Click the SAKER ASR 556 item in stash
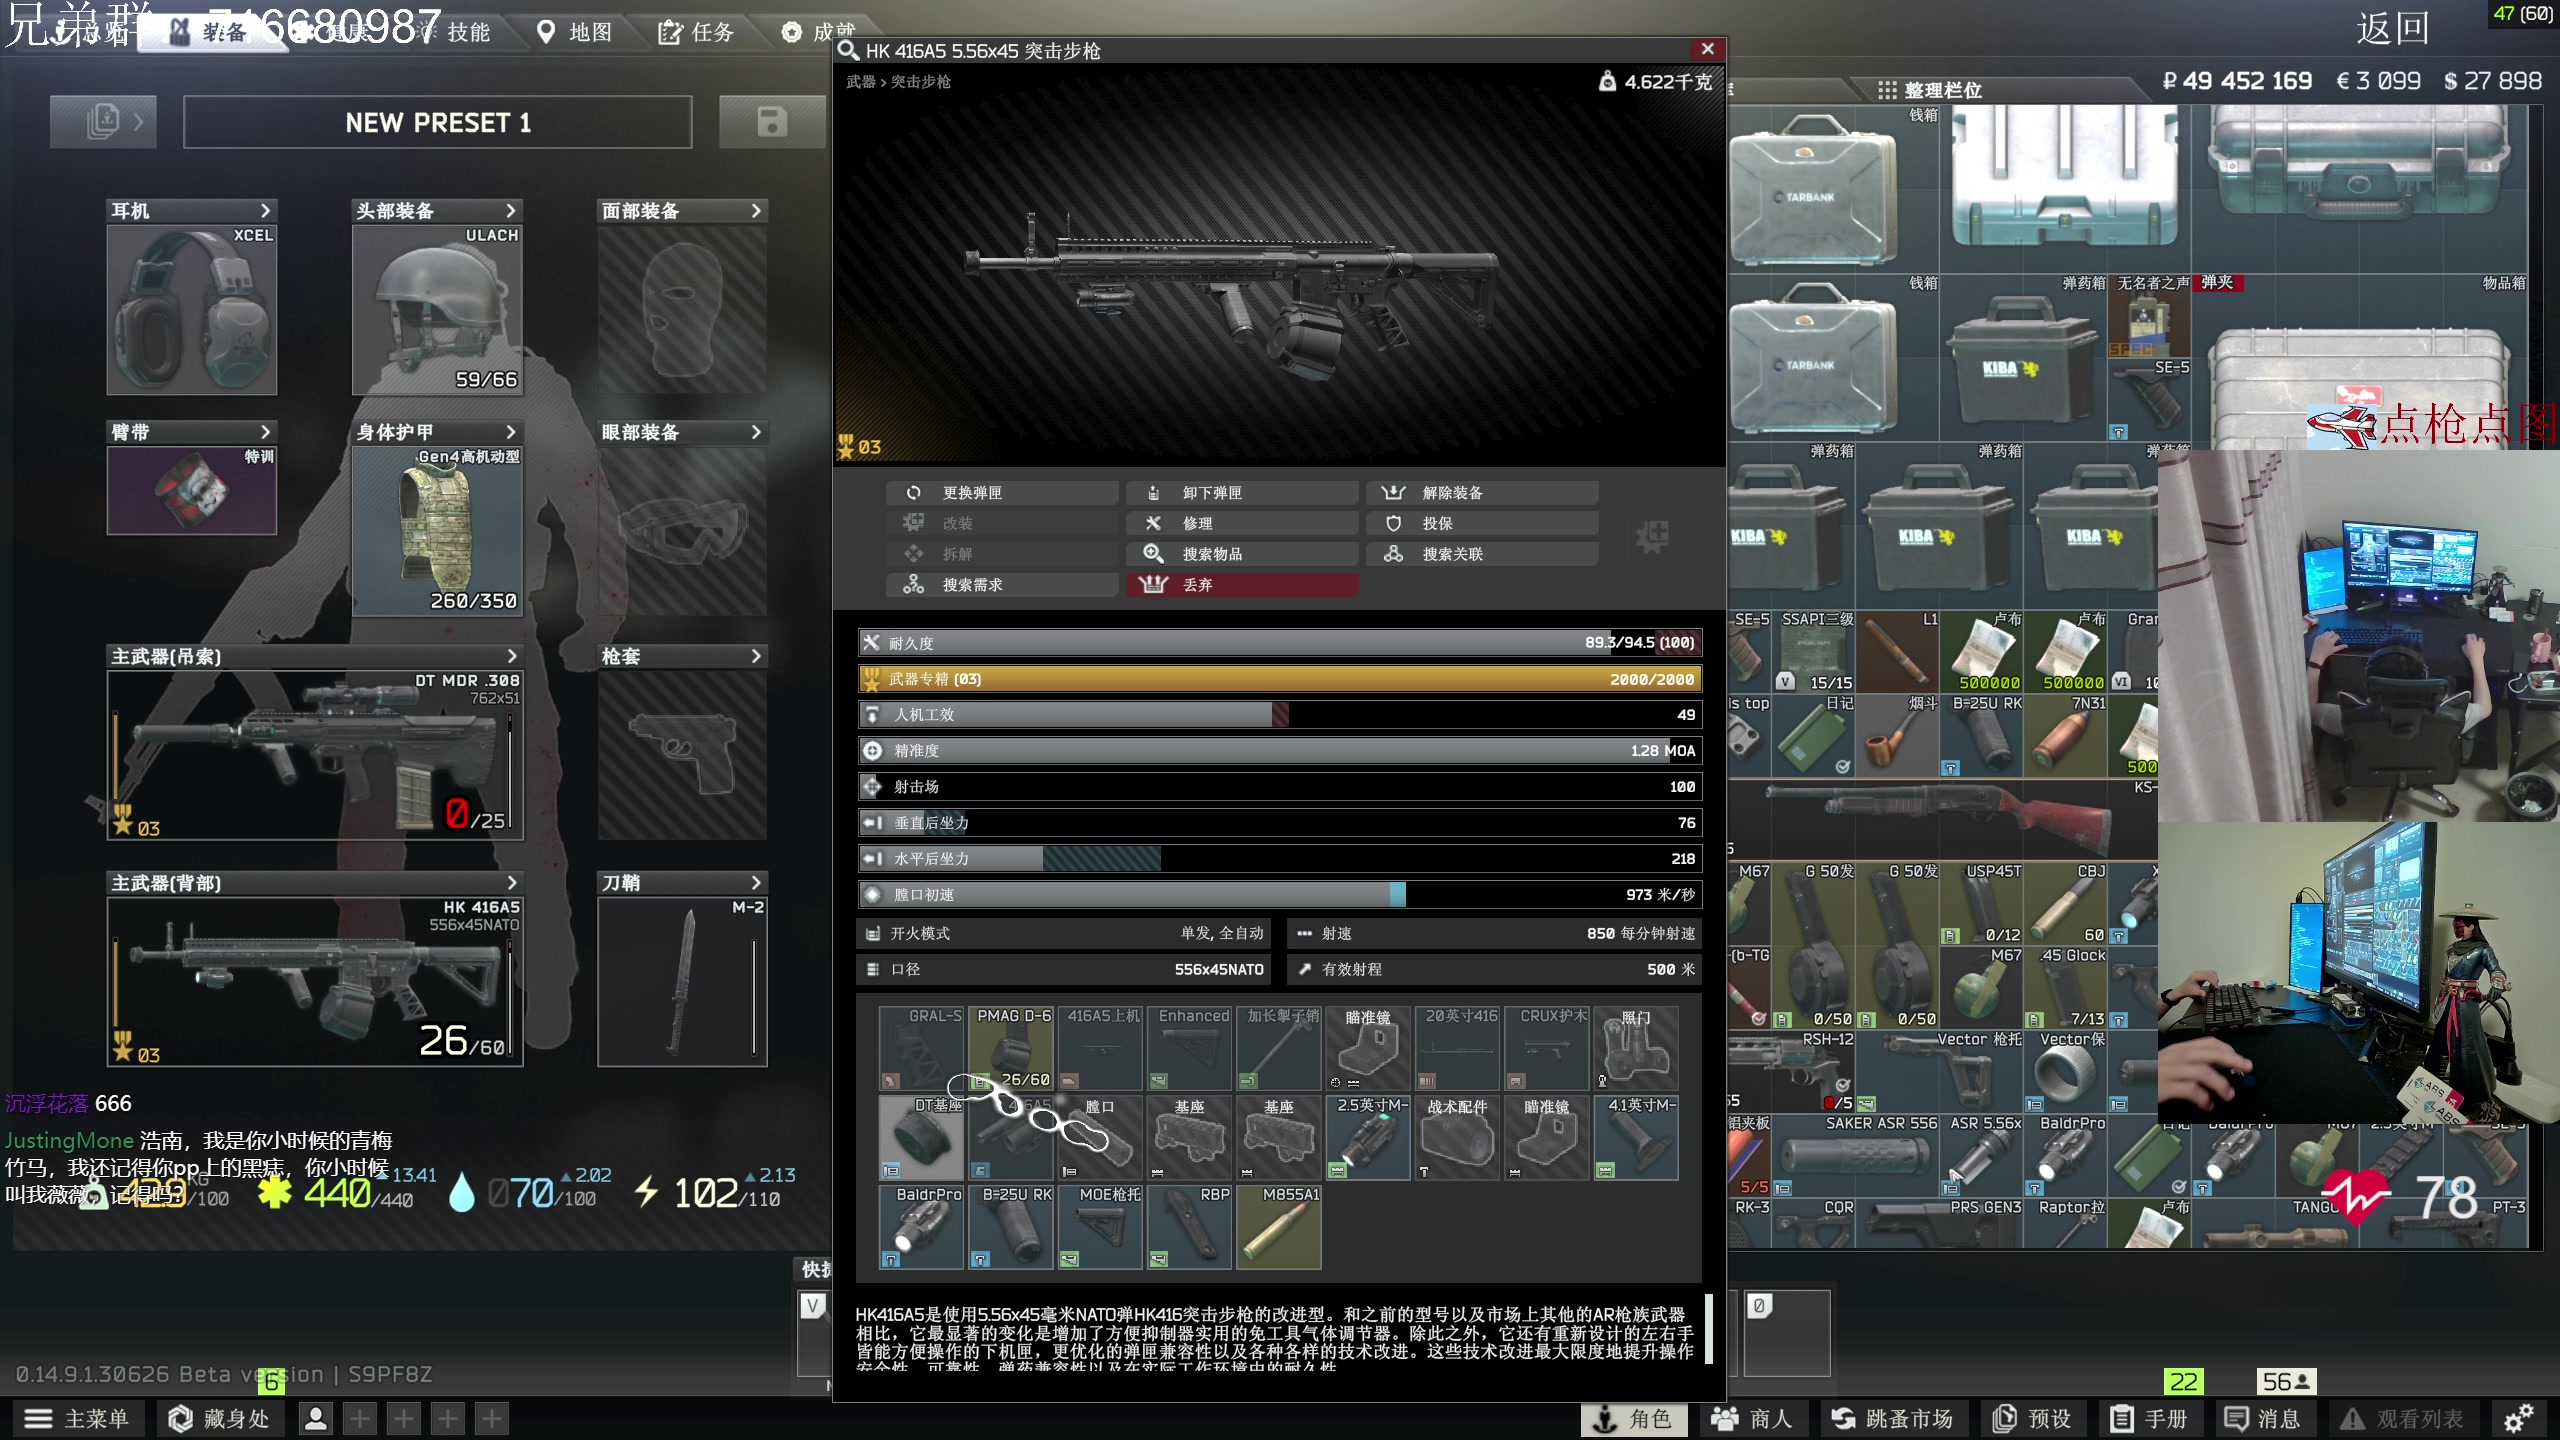The image size is (2560, 1440). pos(1855,1155)
